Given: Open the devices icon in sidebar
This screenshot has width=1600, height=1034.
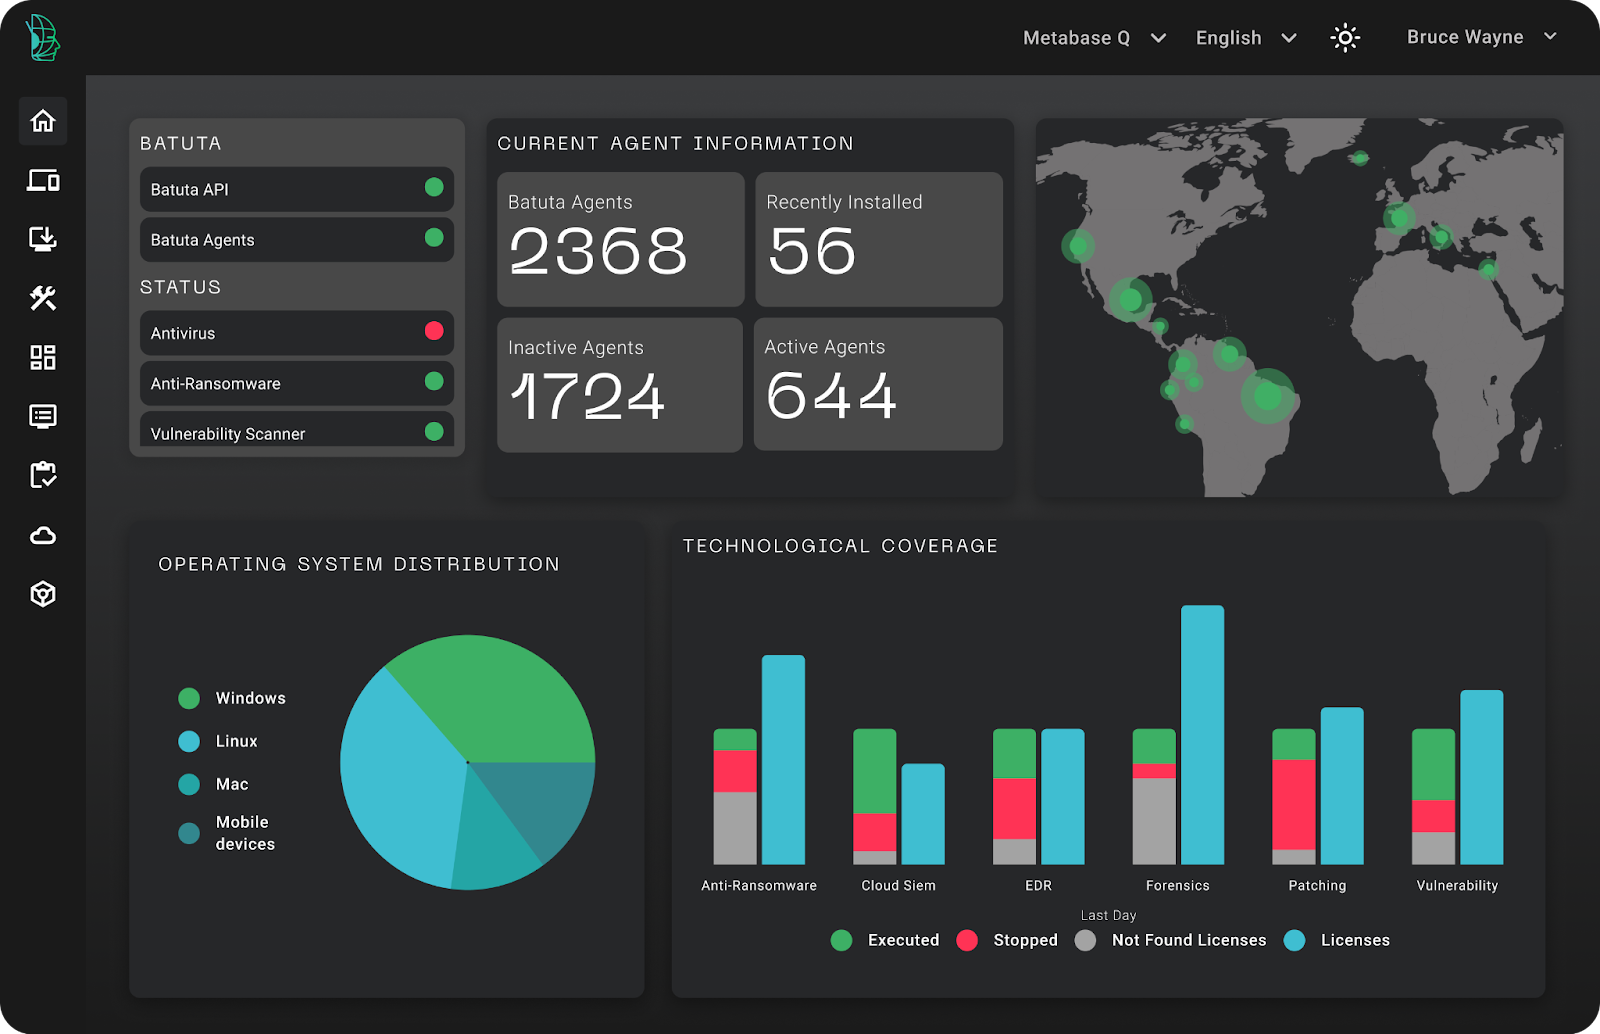Looking at the screenshot, I should pos(43,180).
